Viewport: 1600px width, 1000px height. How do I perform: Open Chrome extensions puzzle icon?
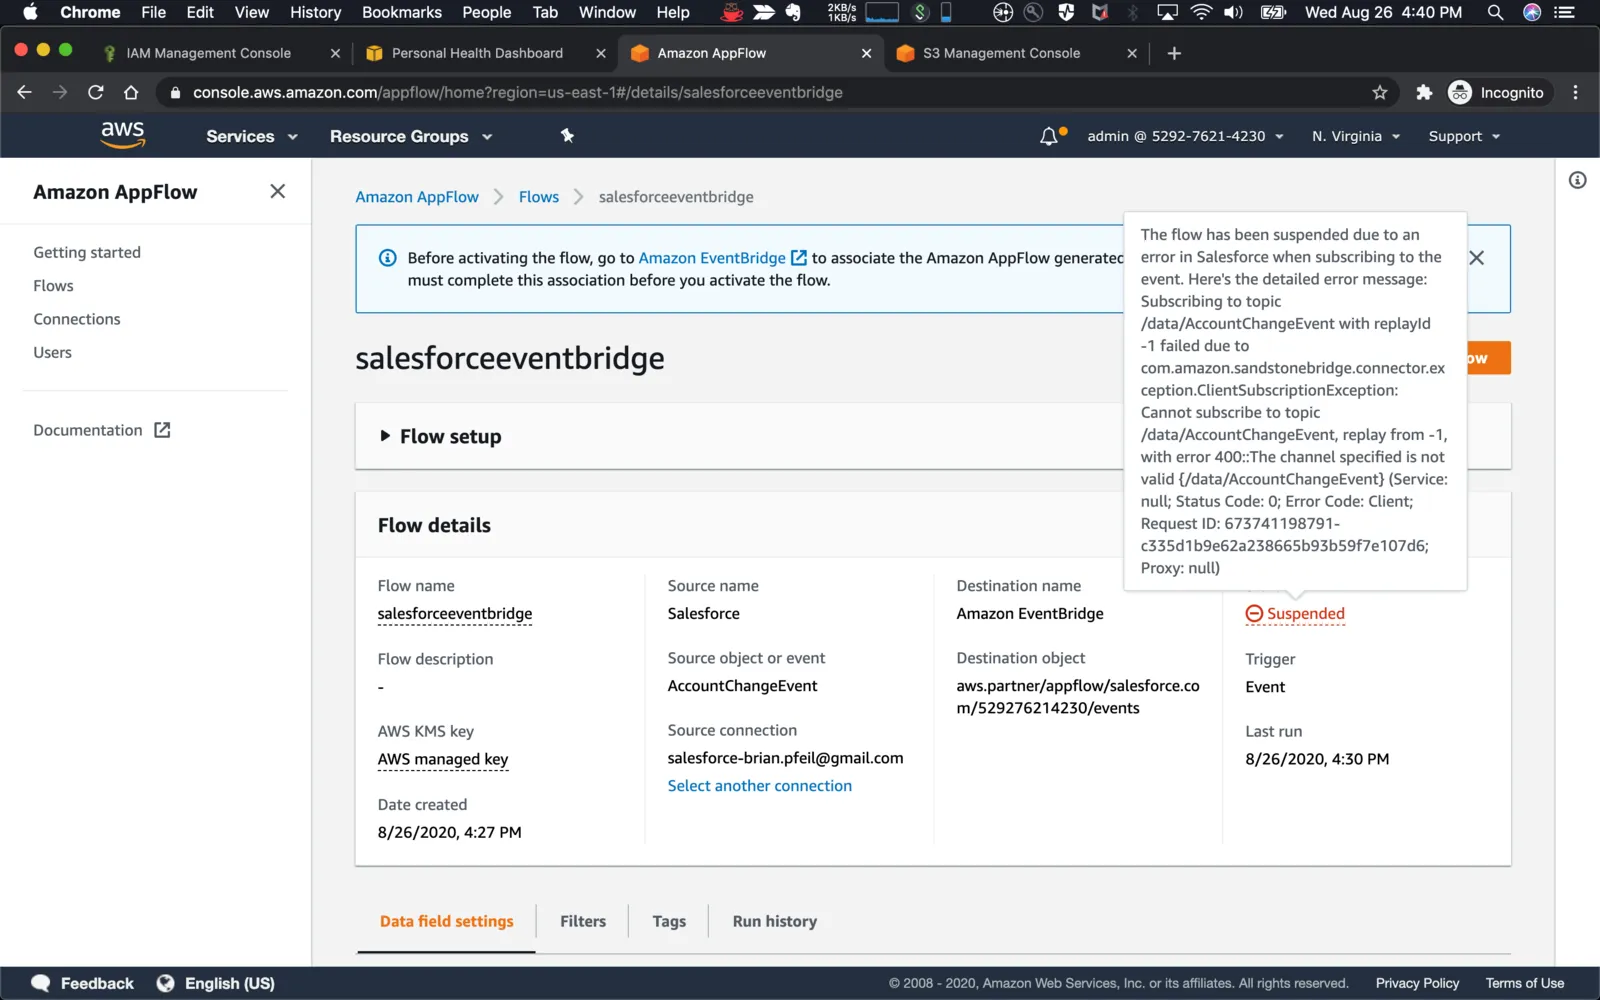point(1424,92)
